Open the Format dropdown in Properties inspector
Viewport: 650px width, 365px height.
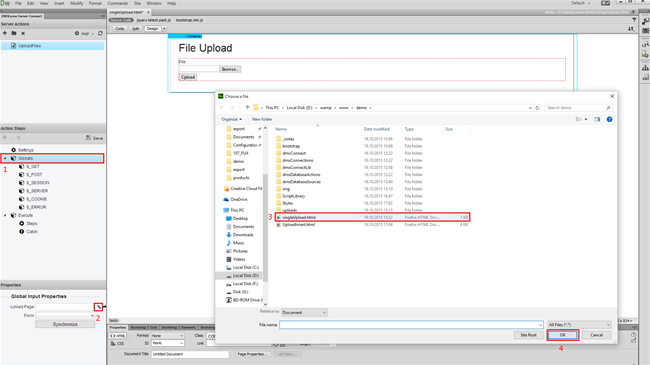(x=167, y=336)
